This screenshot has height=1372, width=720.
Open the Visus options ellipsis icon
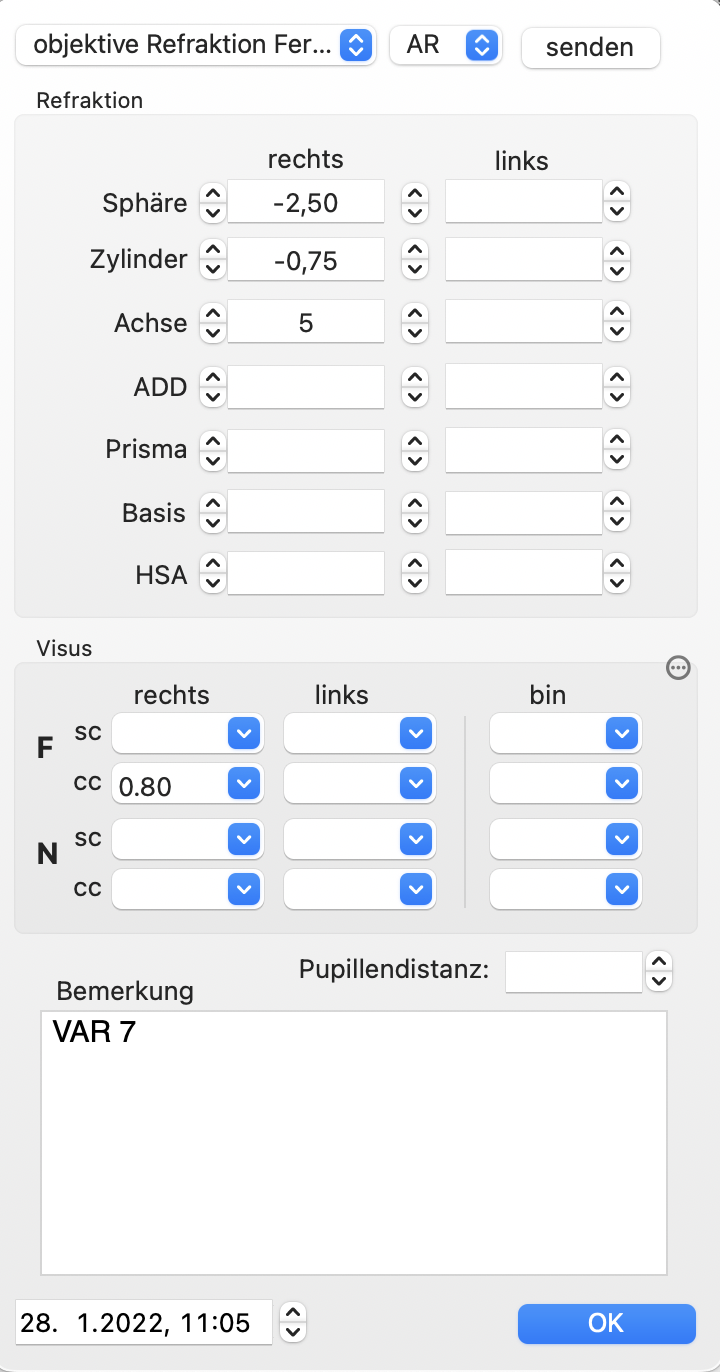coord(678,669)
